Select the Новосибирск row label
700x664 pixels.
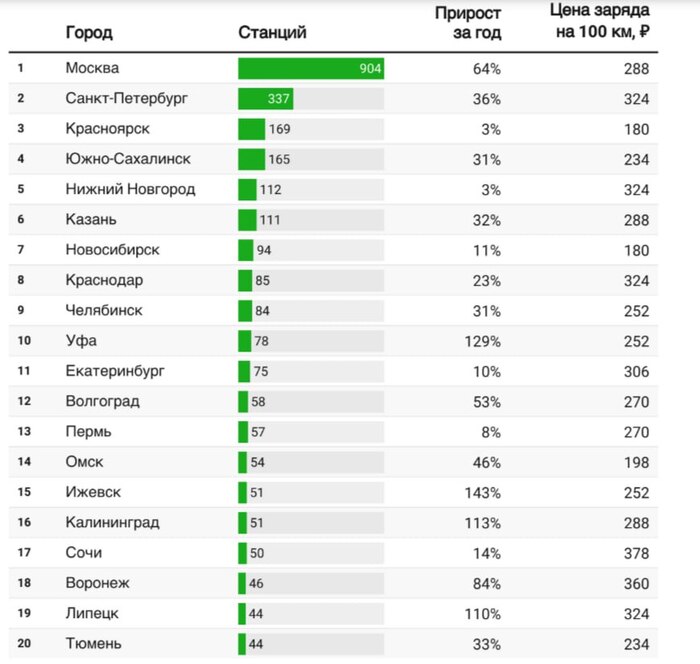point(112,250)
